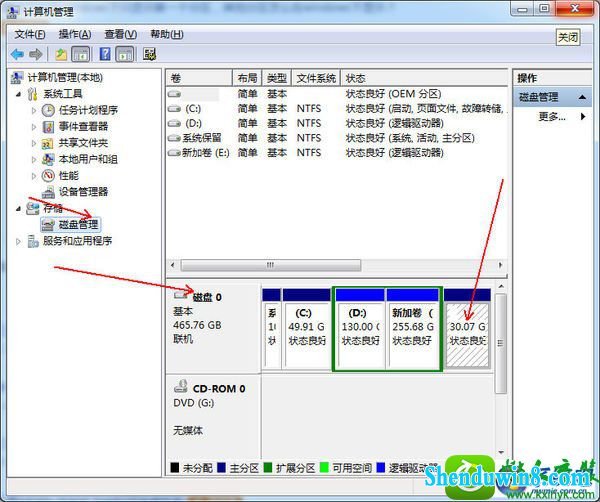Click the green 扩展分区 legend swatch
600x502 pixels.
click(268, 468)
